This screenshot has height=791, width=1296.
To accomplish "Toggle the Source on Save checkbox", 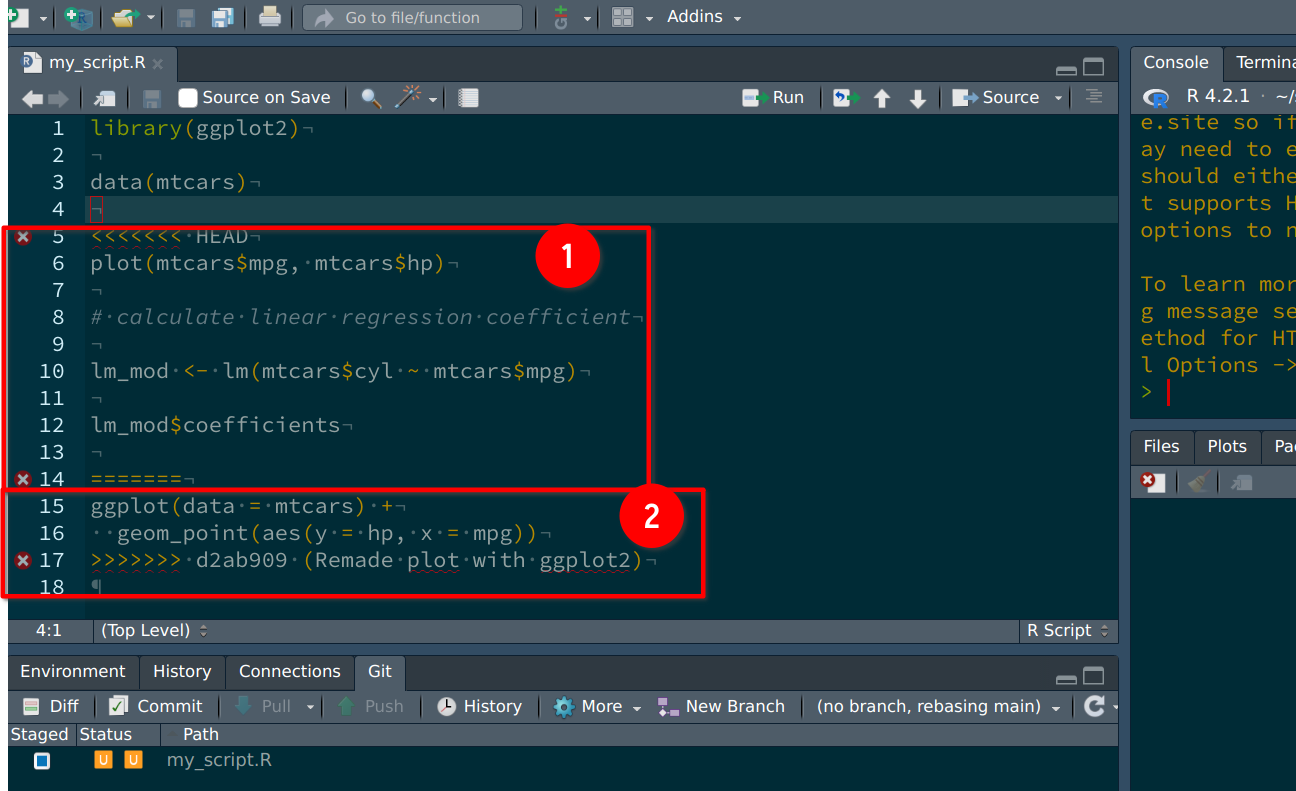I will (187, 98).
